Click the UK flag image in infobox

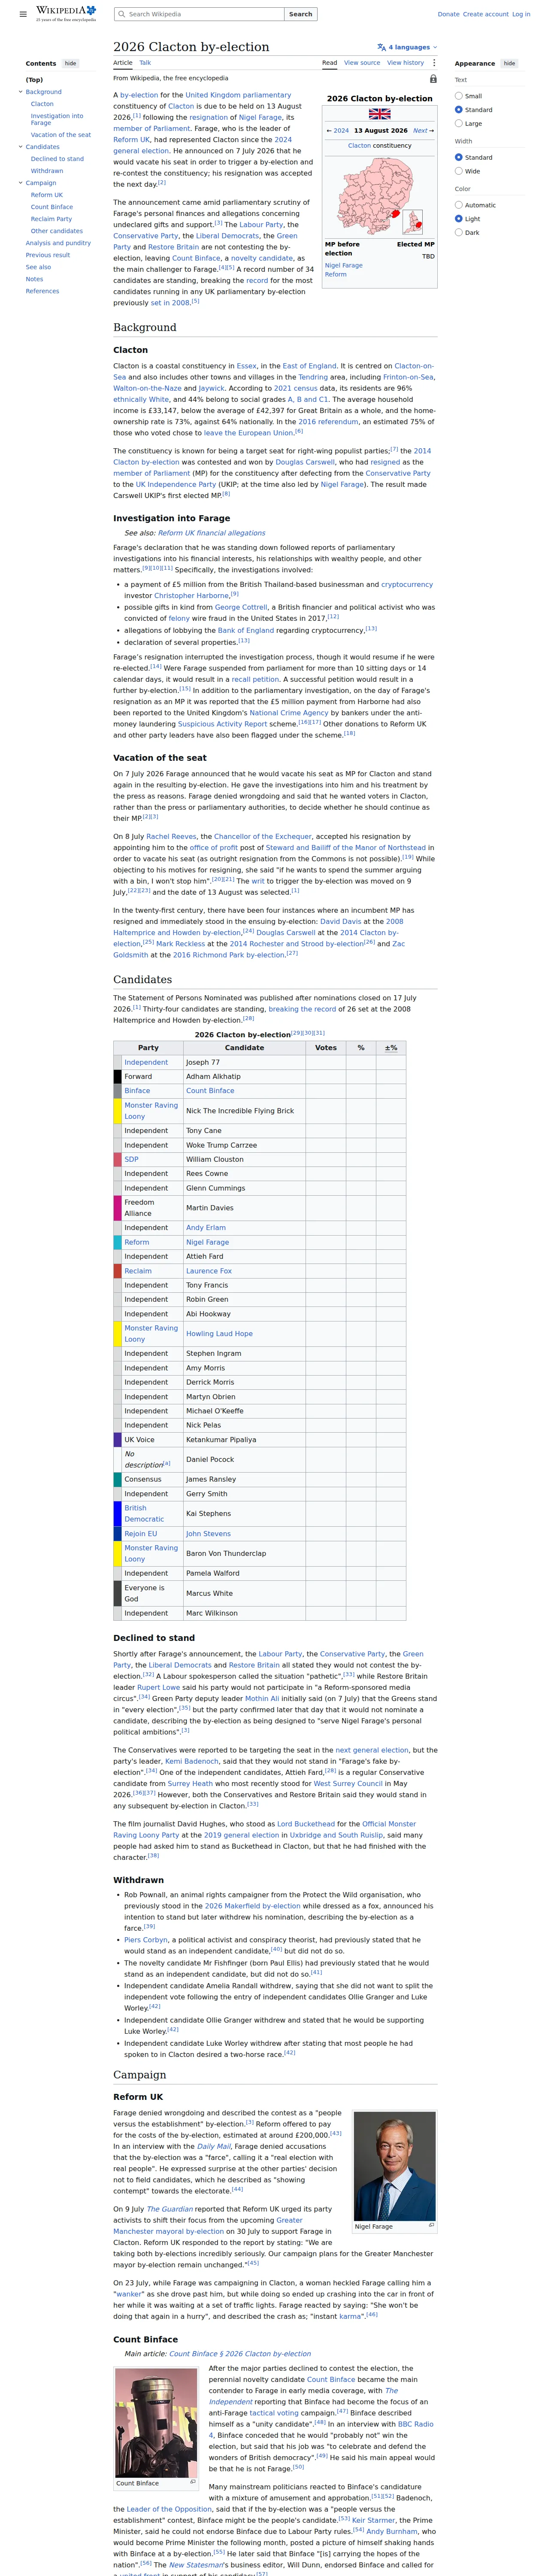[x=380, y=115]
